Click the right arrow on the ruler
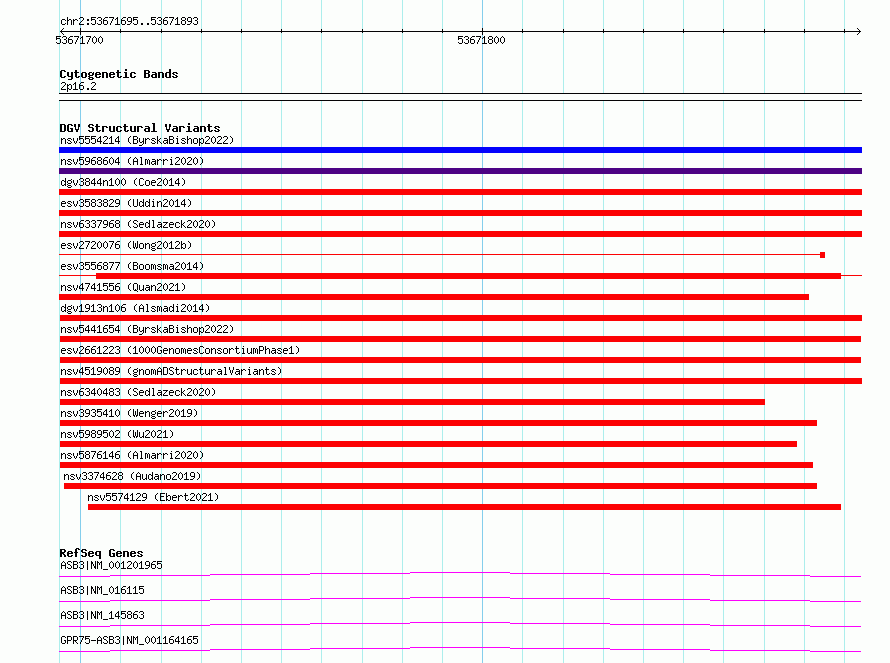The width and height of the screenshot is (890, 663). point(858,31)
